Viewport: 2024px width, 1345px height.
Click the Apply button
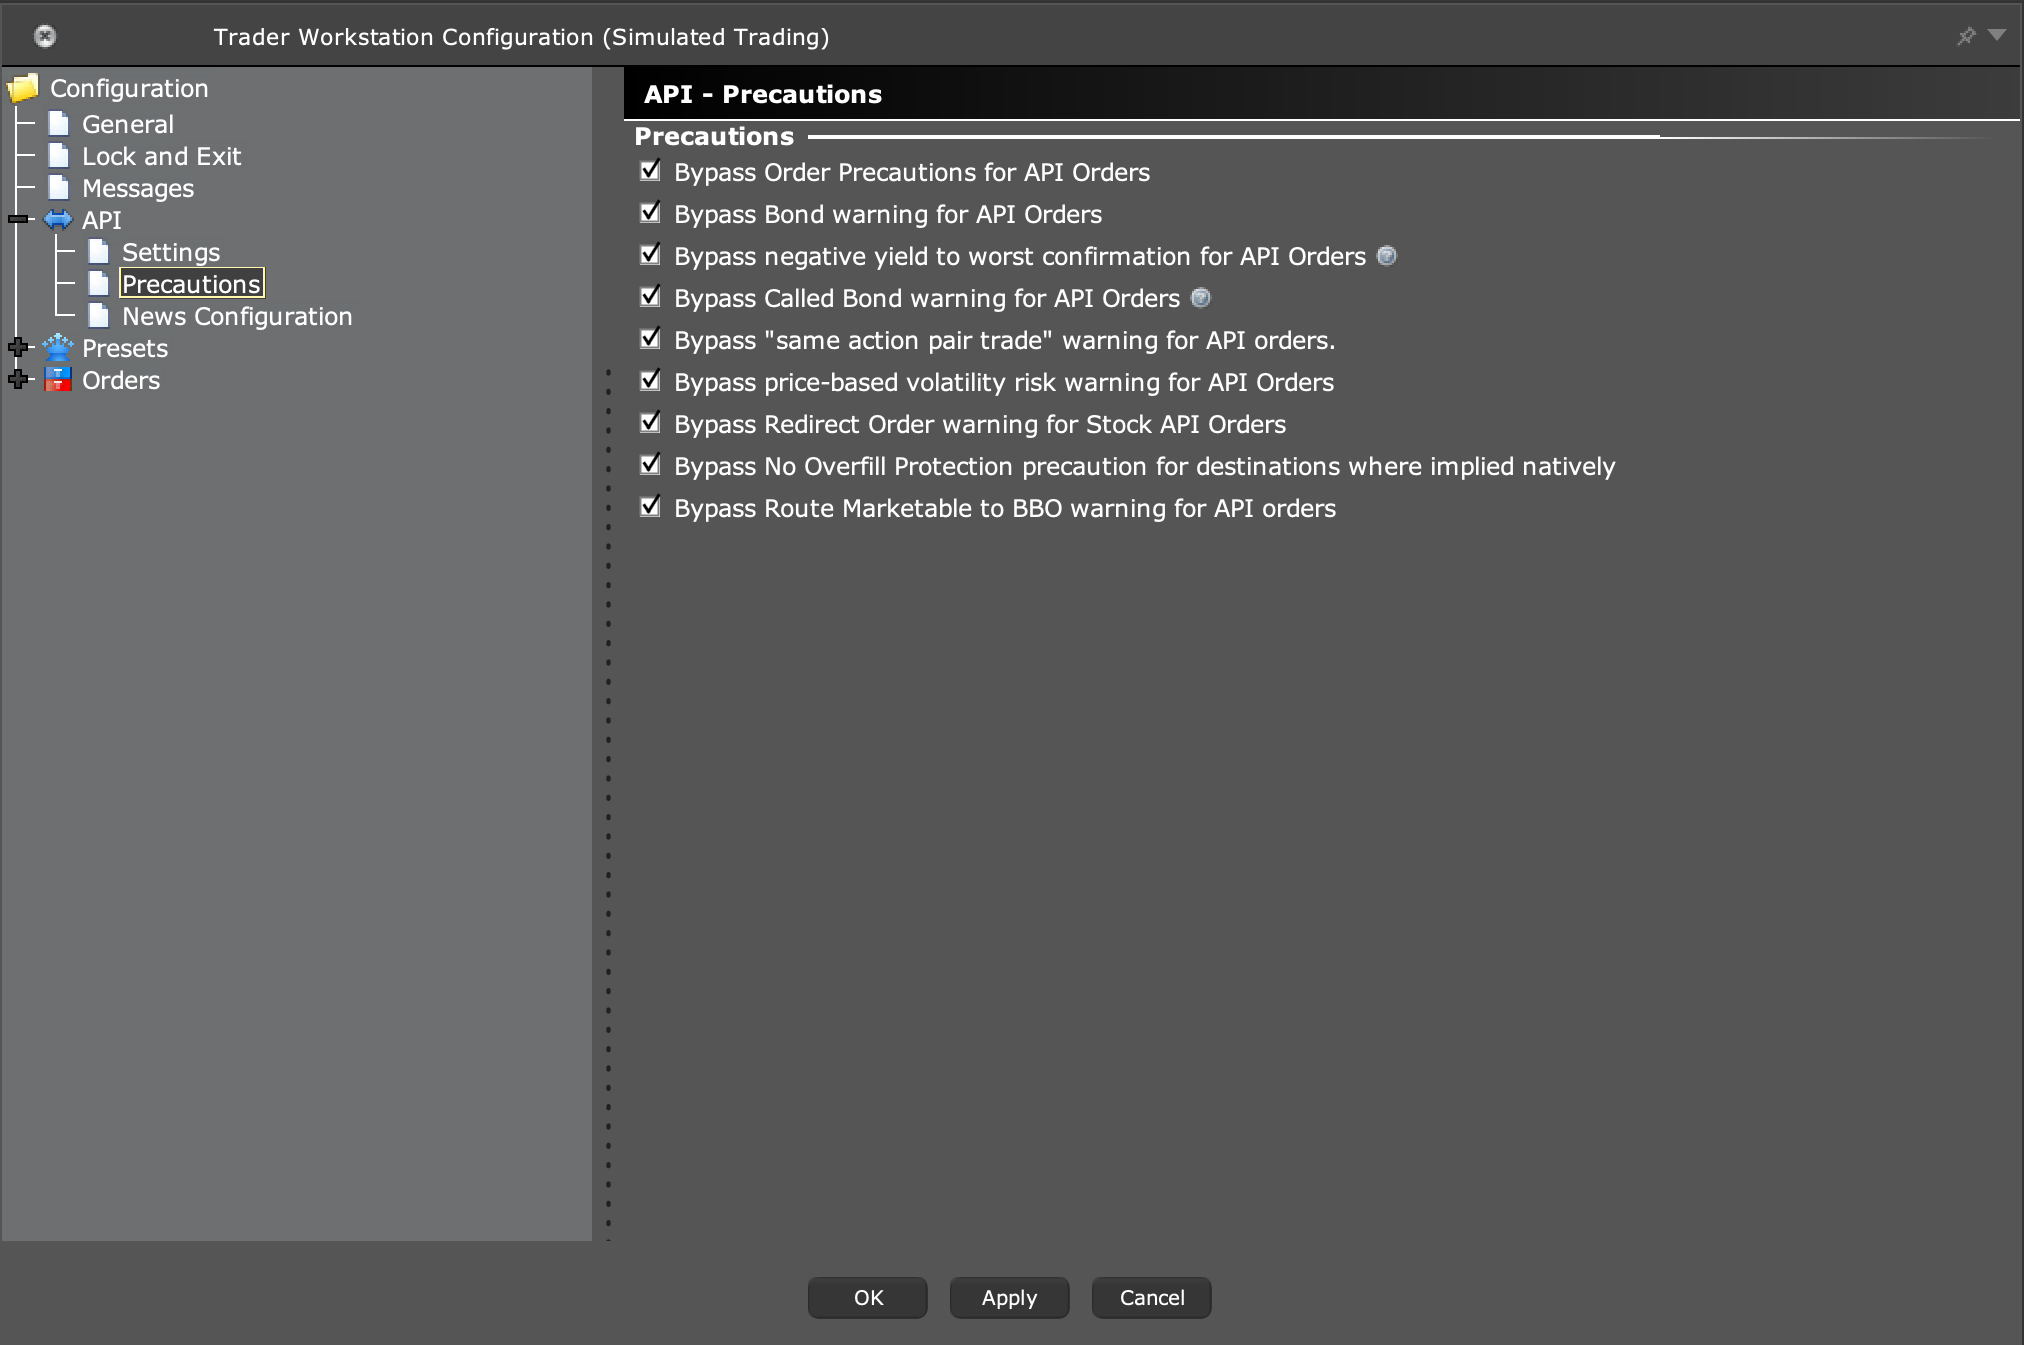coord(1009,1297)
